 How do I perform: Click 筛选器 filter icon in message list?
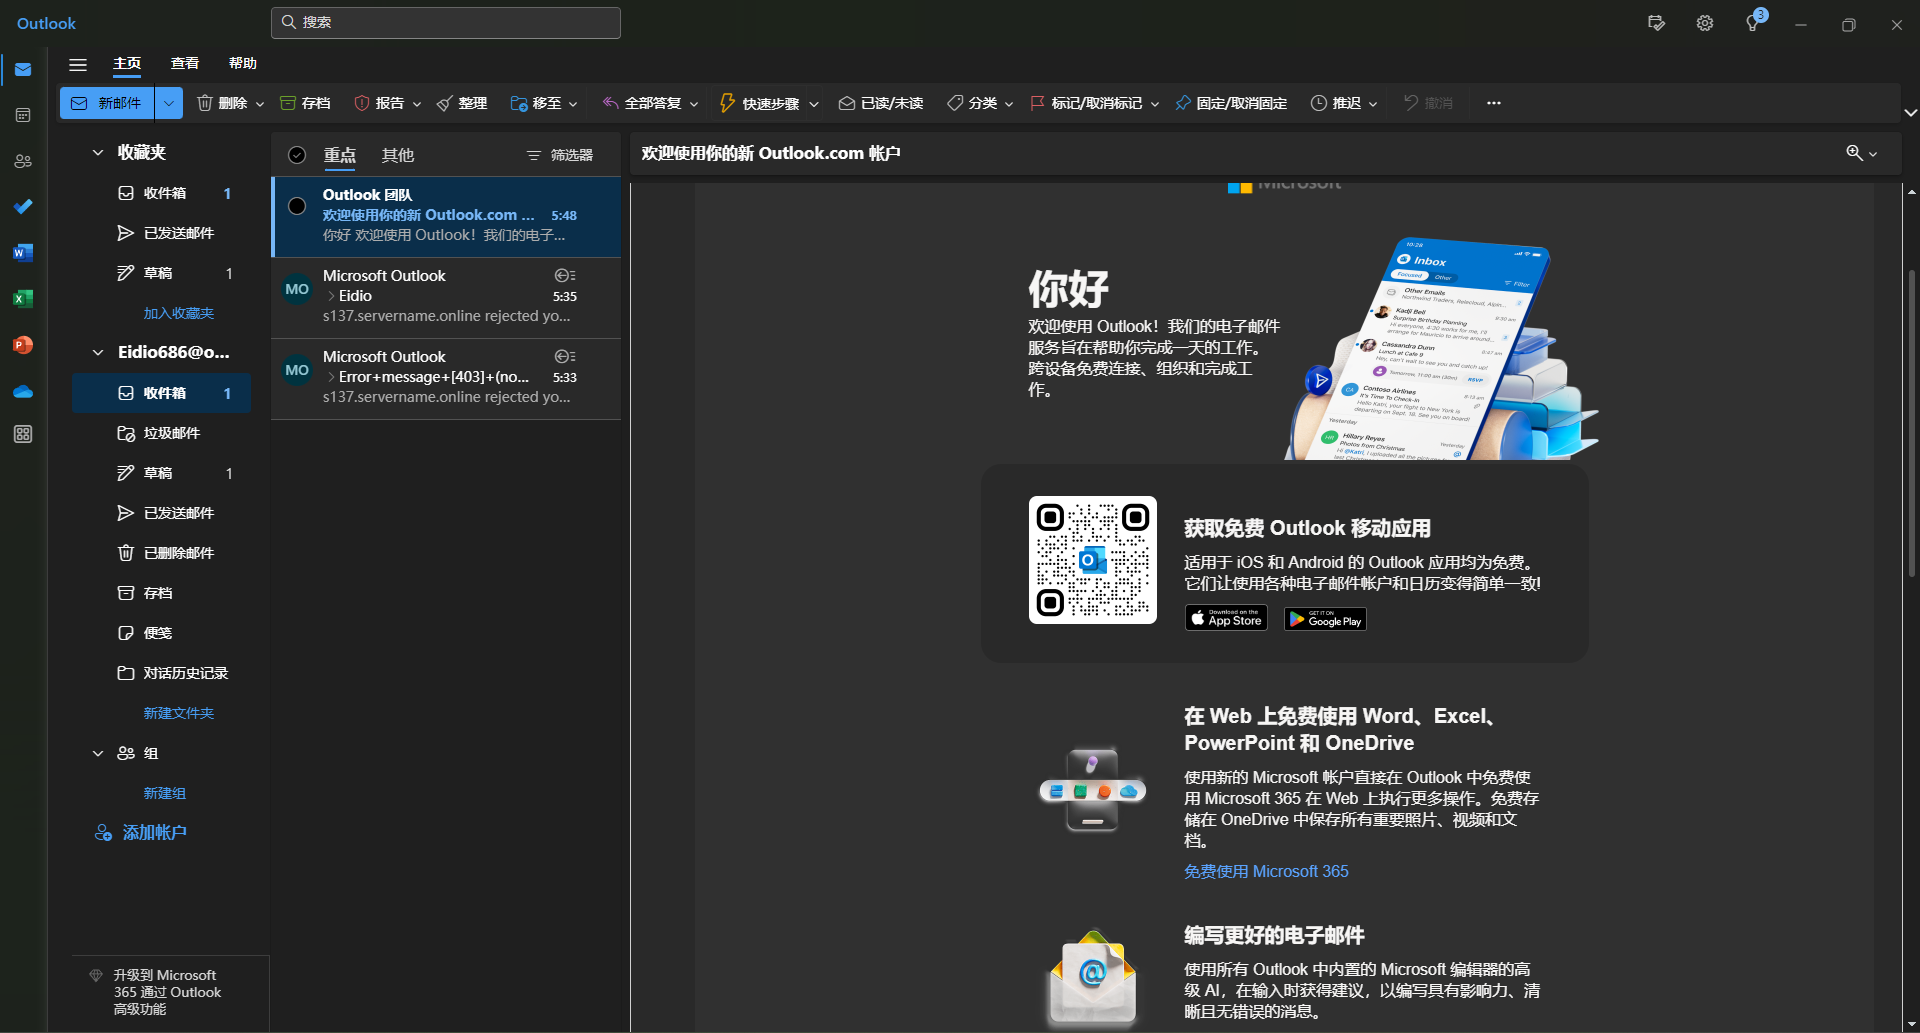(560, 155)
